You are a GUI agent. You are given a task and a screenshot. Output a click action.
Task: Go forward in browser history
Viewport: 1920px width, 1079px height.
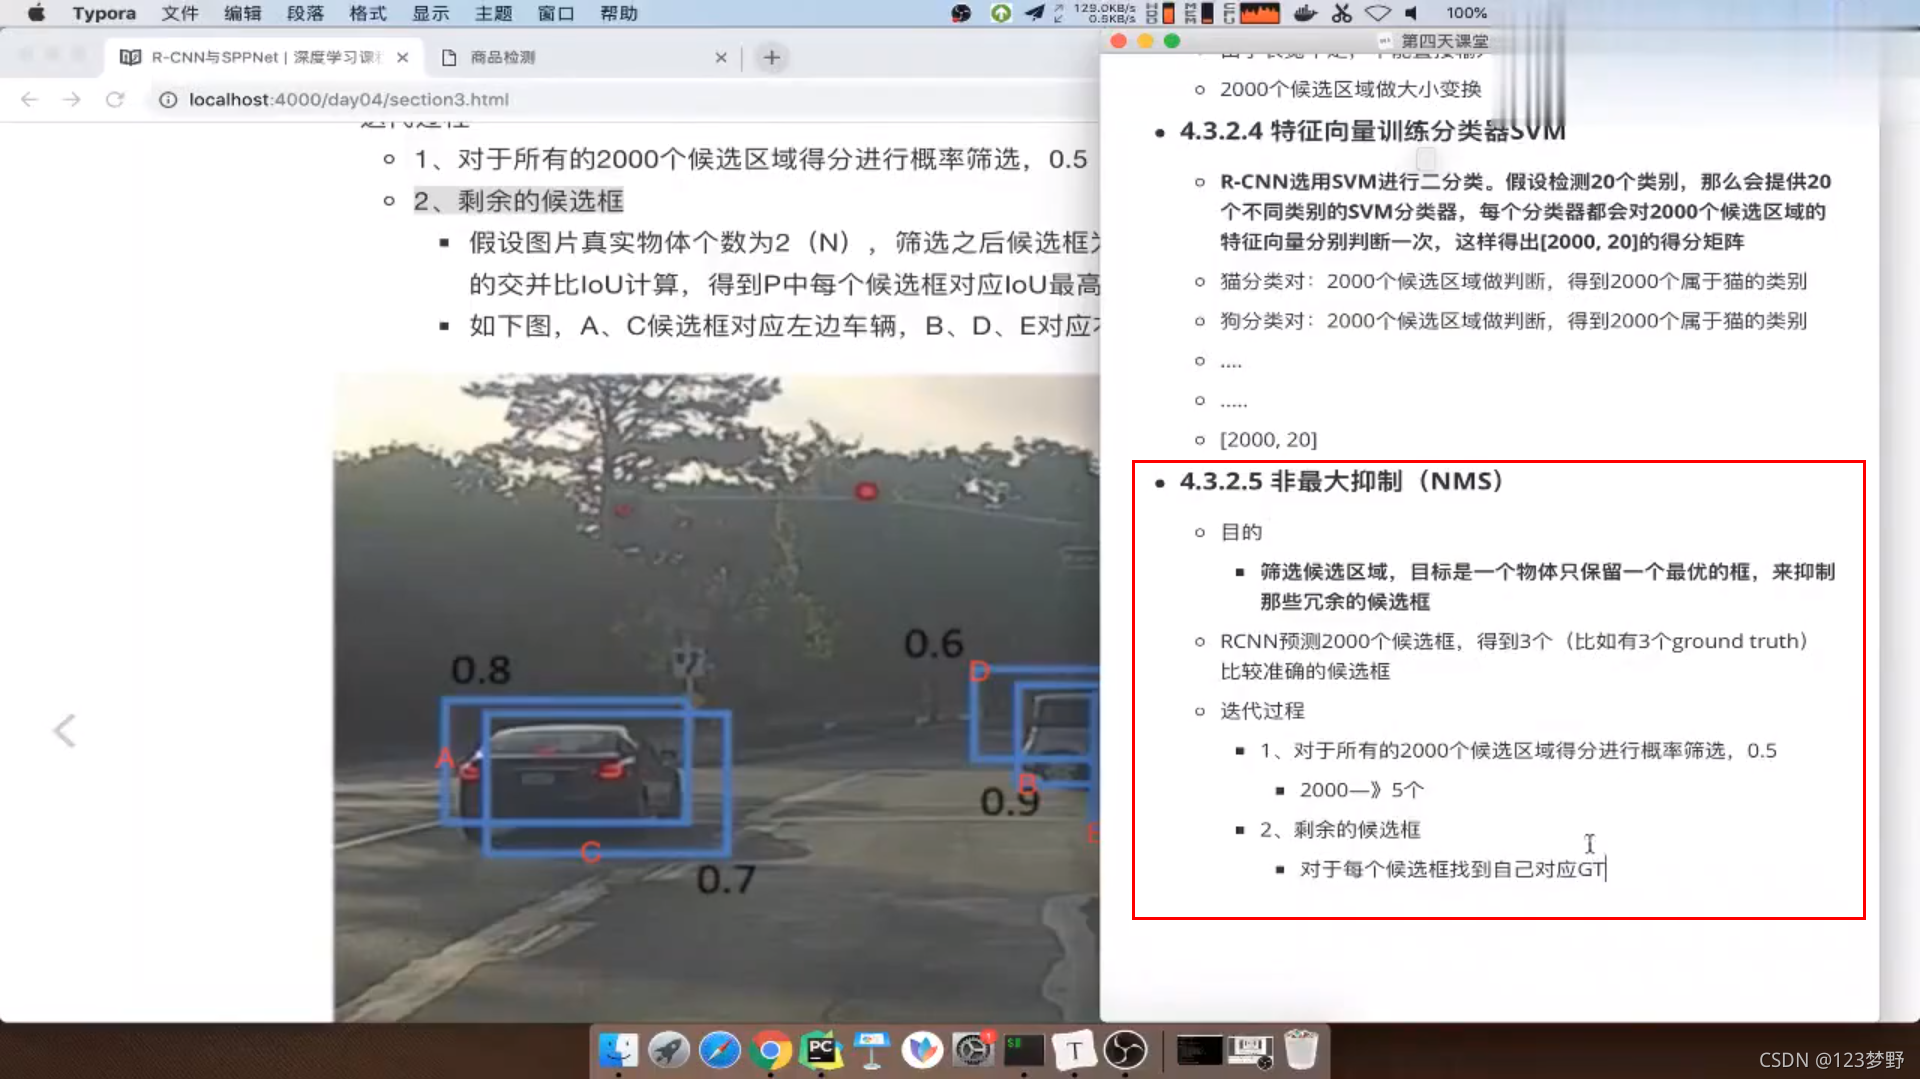coord(71,99)
